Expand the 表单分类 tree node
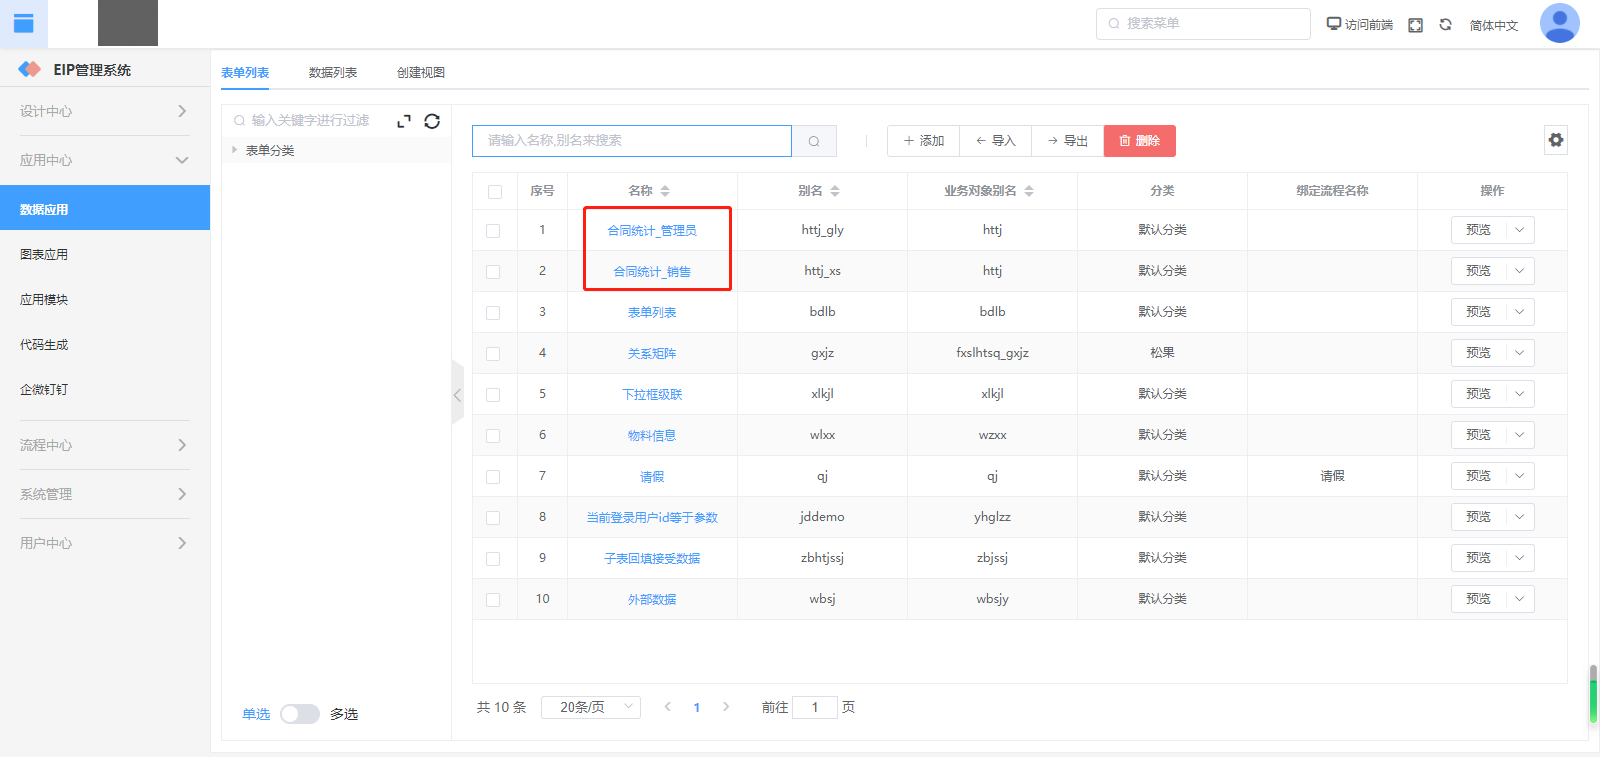1600x757 pixels. [234, 150]
